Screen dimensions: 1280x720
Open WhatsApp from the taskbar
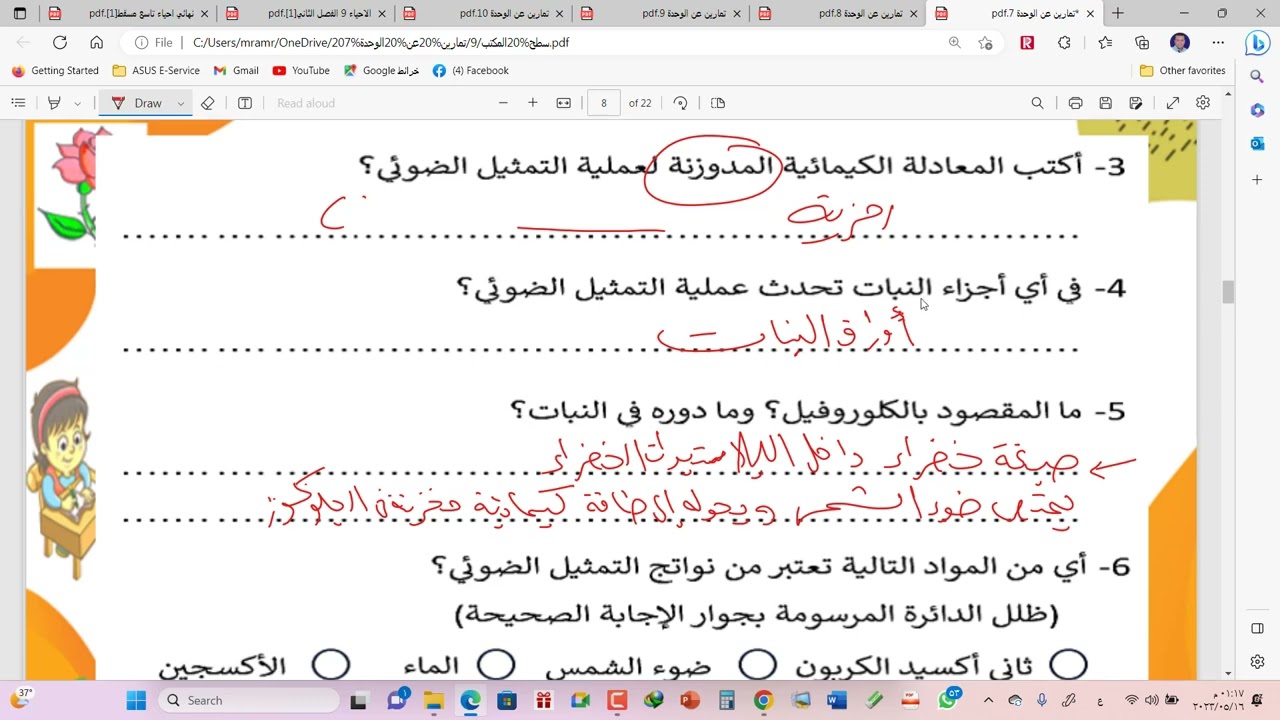pos(947,700)
